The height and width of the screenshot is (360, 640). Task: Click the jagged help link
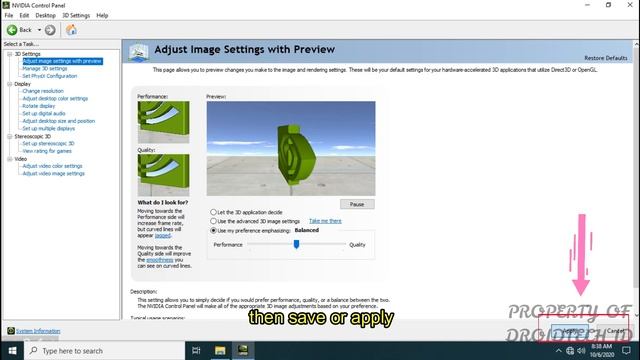[x=162, y=236]
